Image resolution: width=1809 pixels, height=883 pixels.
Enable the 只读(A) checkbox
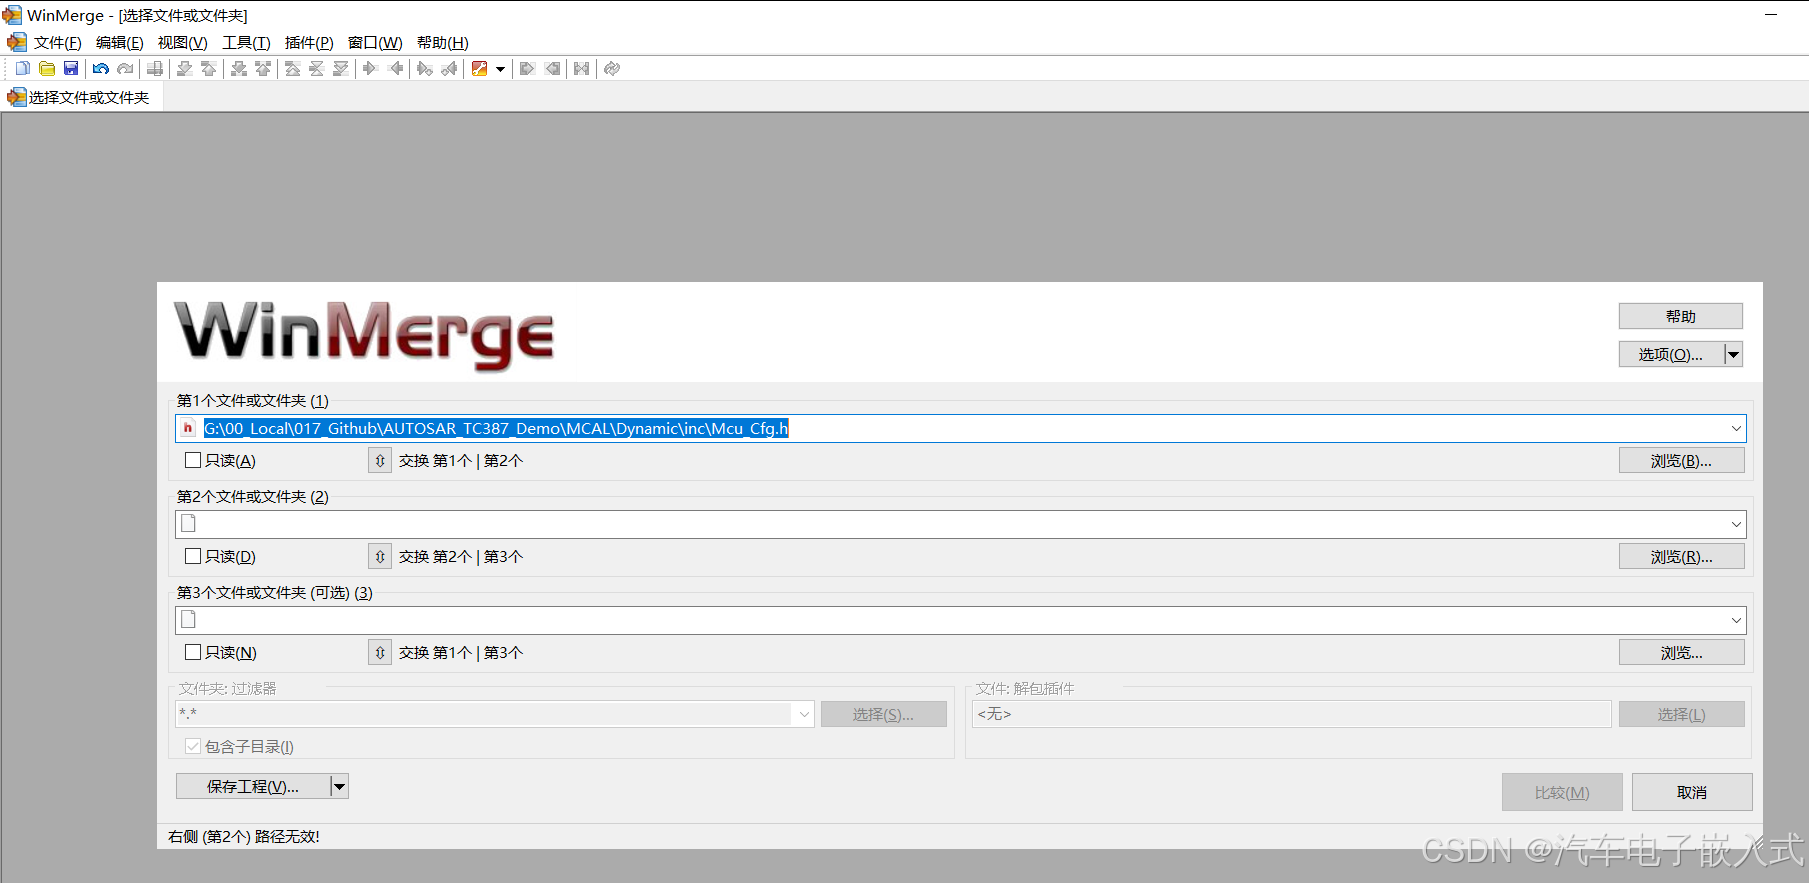click(193, 460)
